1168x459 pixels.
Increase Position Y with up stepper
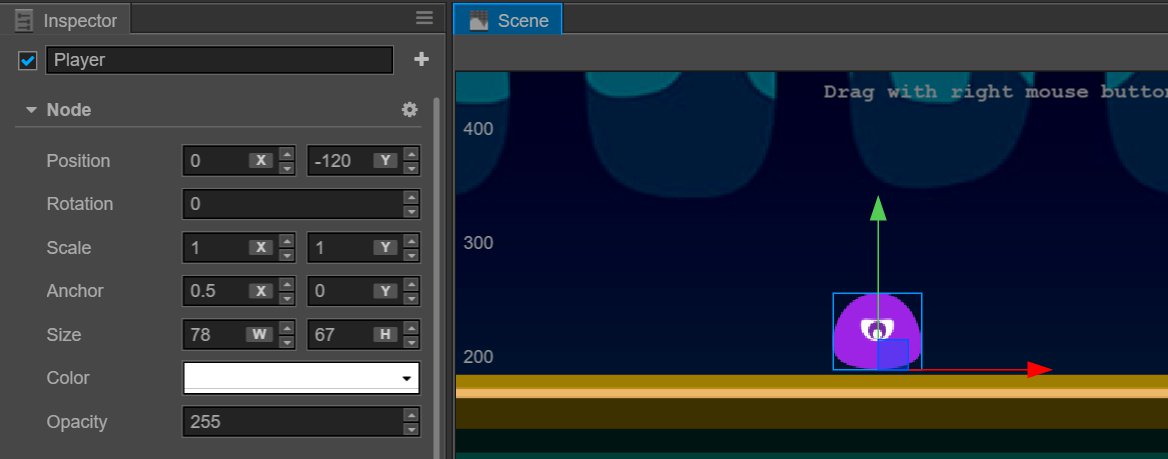pyautogui.click(x=411, y=154)
